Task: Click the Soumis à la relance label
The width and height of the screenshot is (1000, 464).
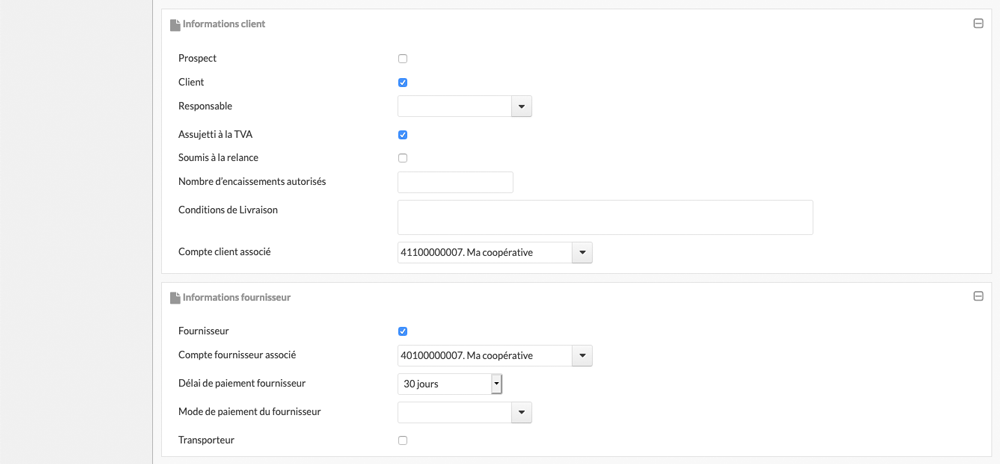Action: (218, 157)
